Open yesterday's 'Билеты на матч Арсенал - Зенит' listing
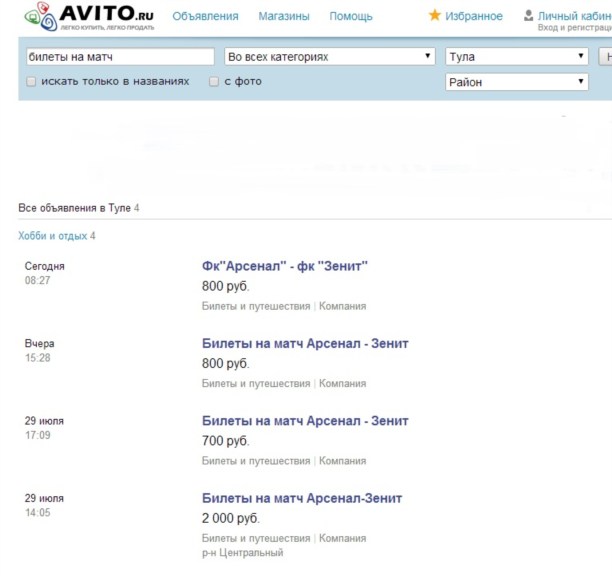The width and height of the screenshot is (612, 576). (x=305, y=343)
